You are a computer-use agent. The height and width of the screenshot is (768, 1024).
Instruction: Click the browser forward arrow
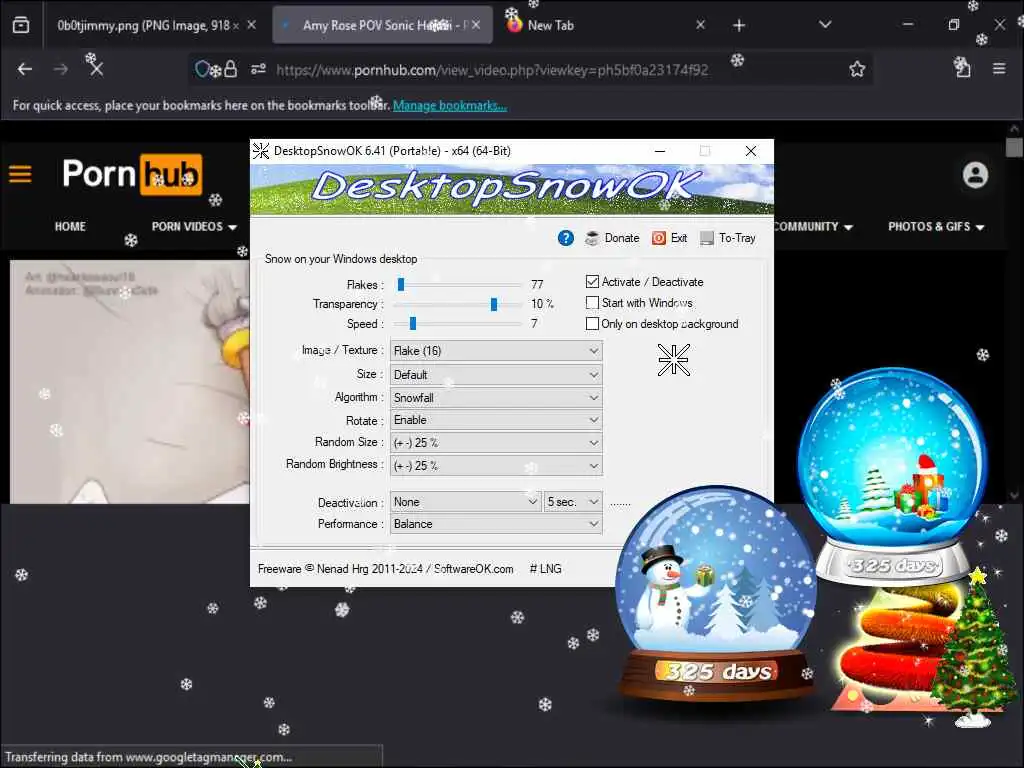coord(61,69)
